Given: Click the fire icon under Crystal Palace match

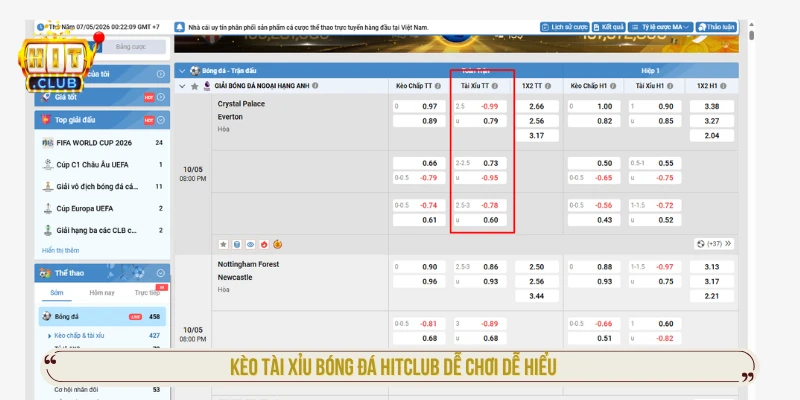Looking at the screenshot, I should click(x=264, y=244).
